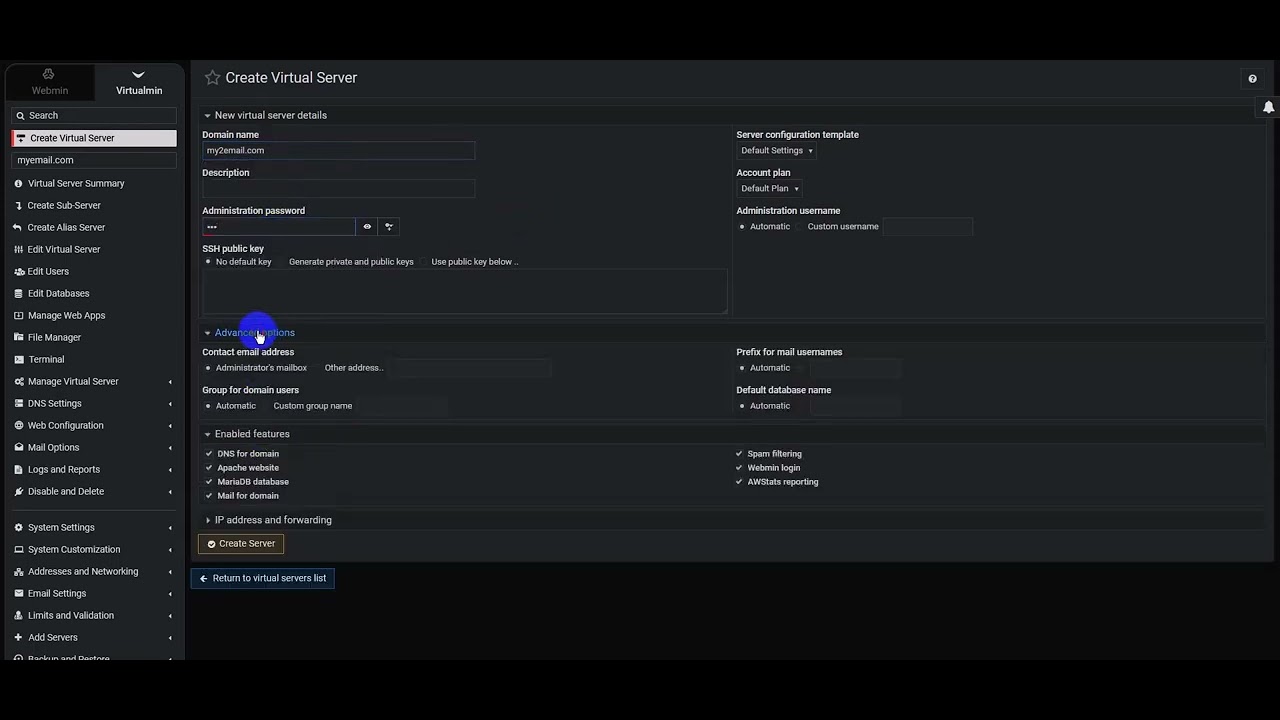Open Terminal from the sidebar
The image size is (1280, 720).
46,360
